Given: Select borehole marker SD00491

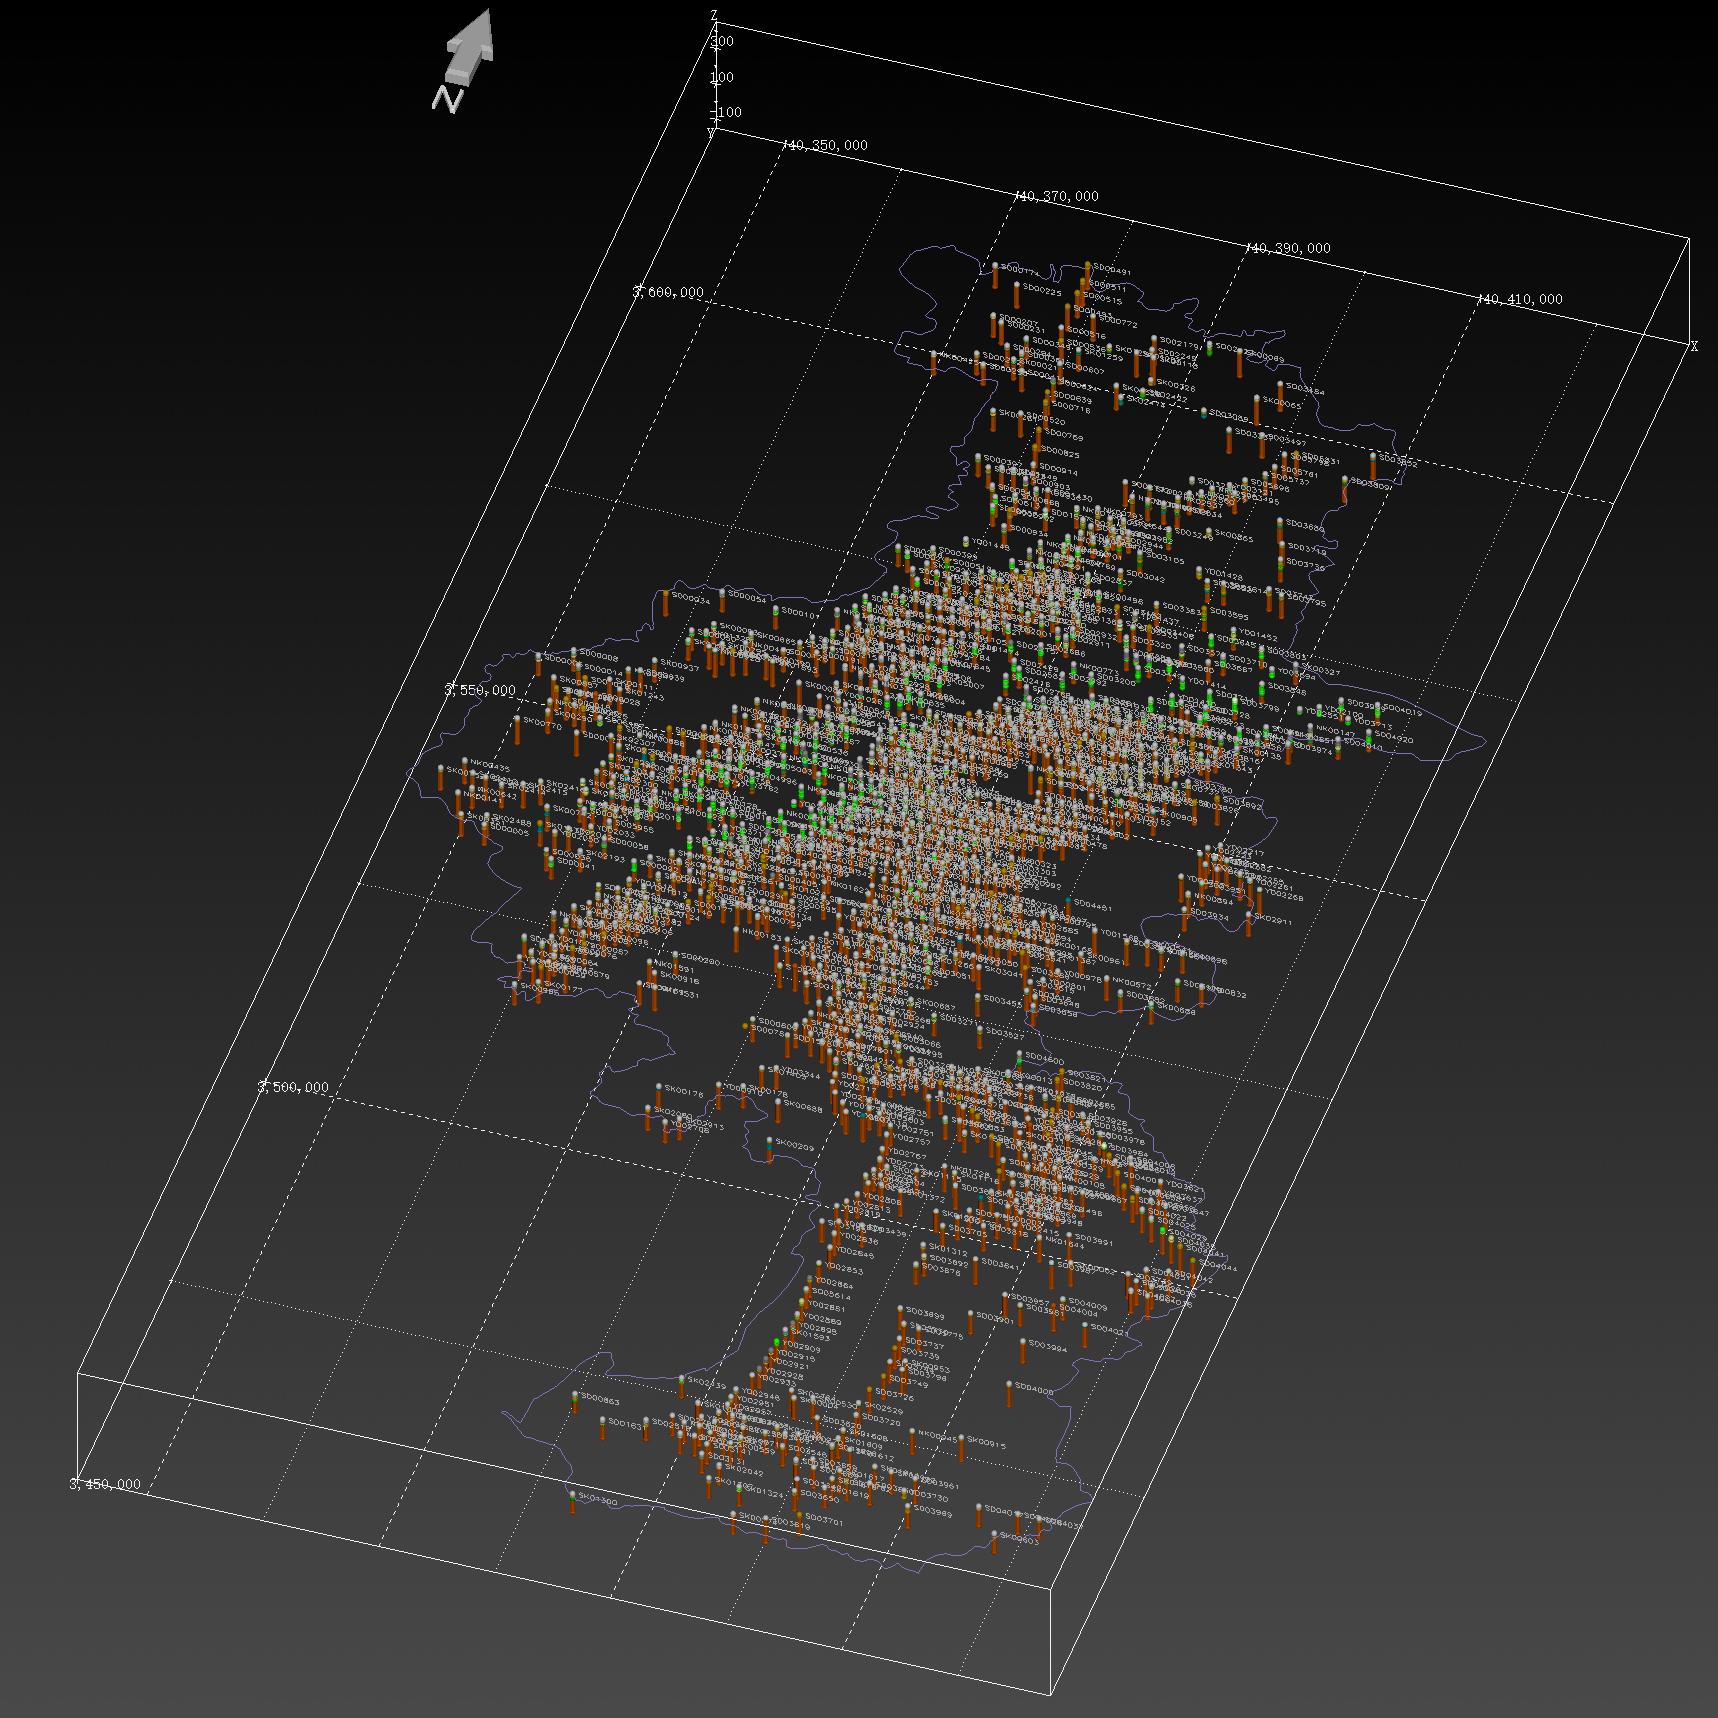Looking at the screenshot, I should (x=1088, y=277).
